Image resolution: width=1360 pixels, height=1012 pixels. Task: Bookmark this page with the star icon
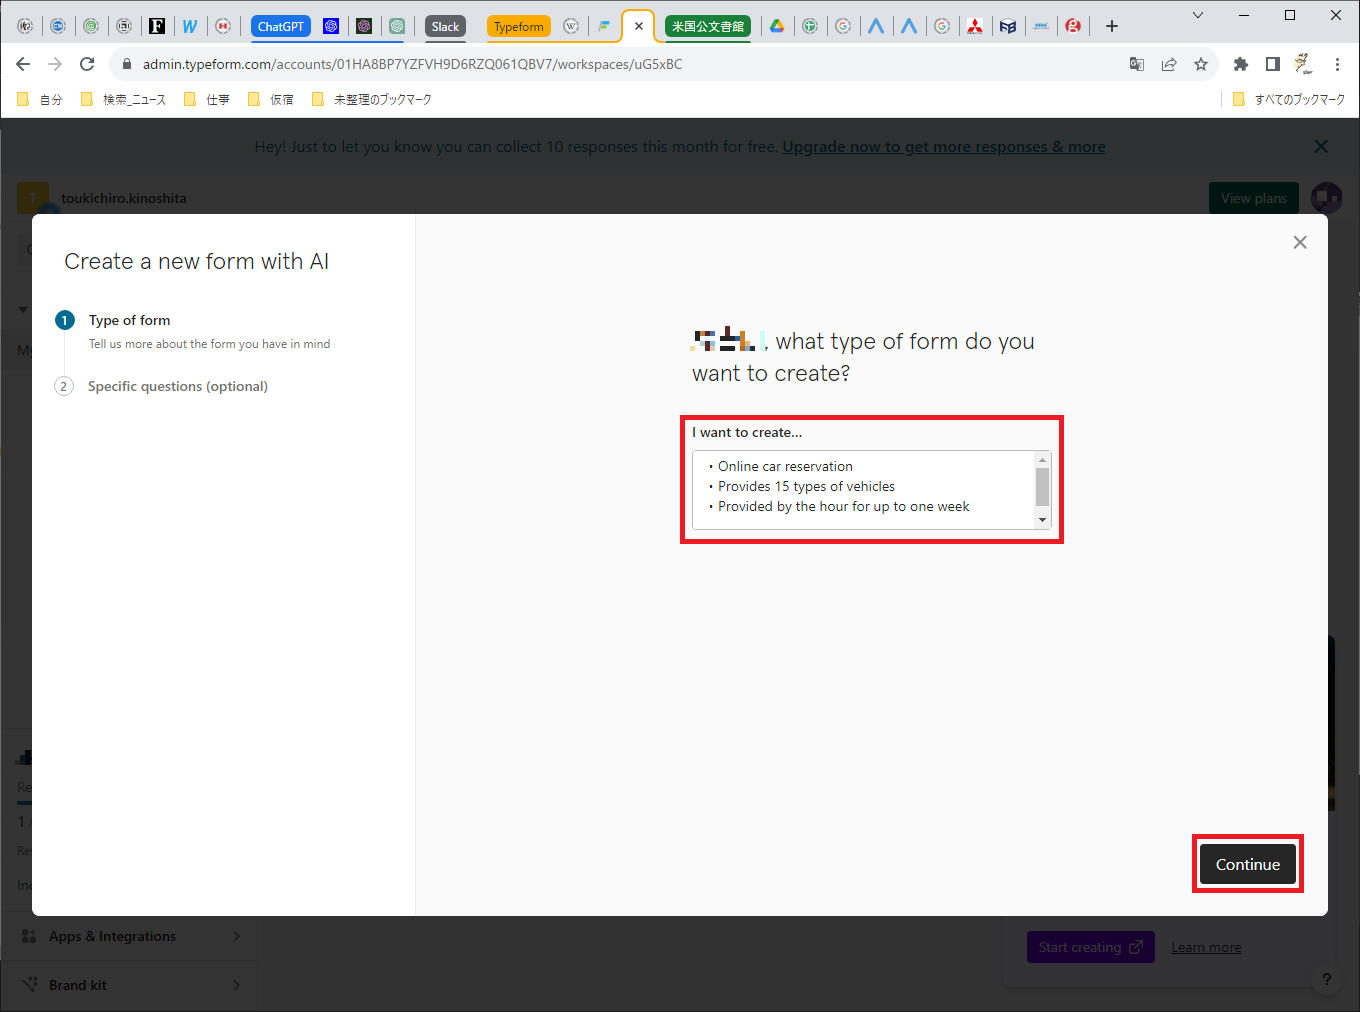pyautogui.click(x=1200, y=64)
